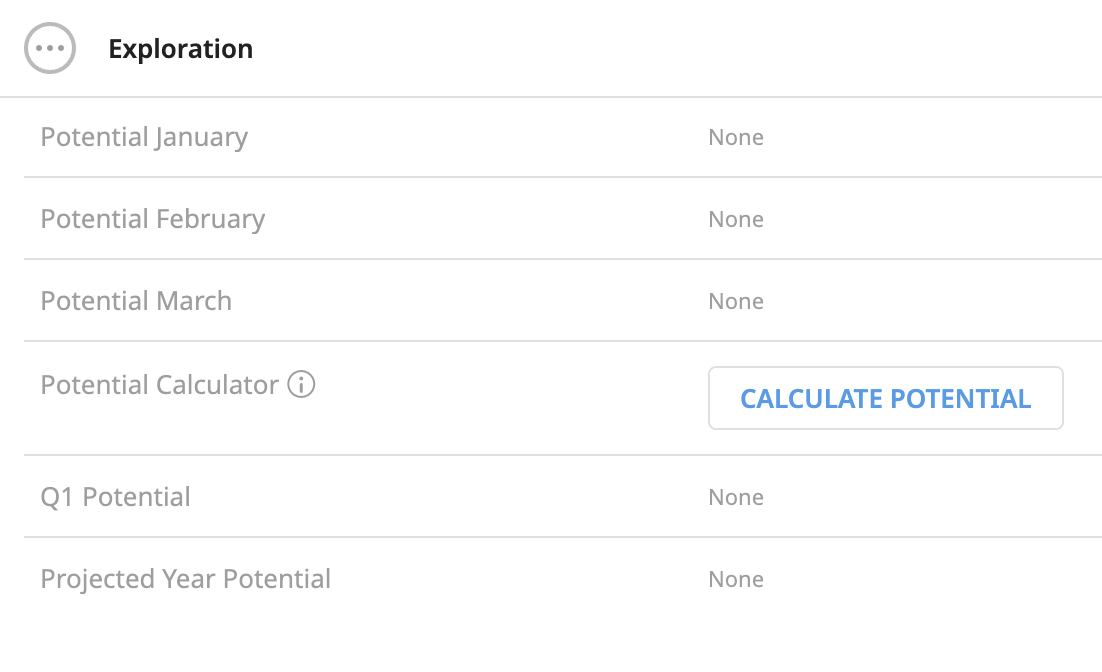Click the Q1 Potential field label
The width and height of the screenshot is (1102, 672).
(x=115, y=497)
